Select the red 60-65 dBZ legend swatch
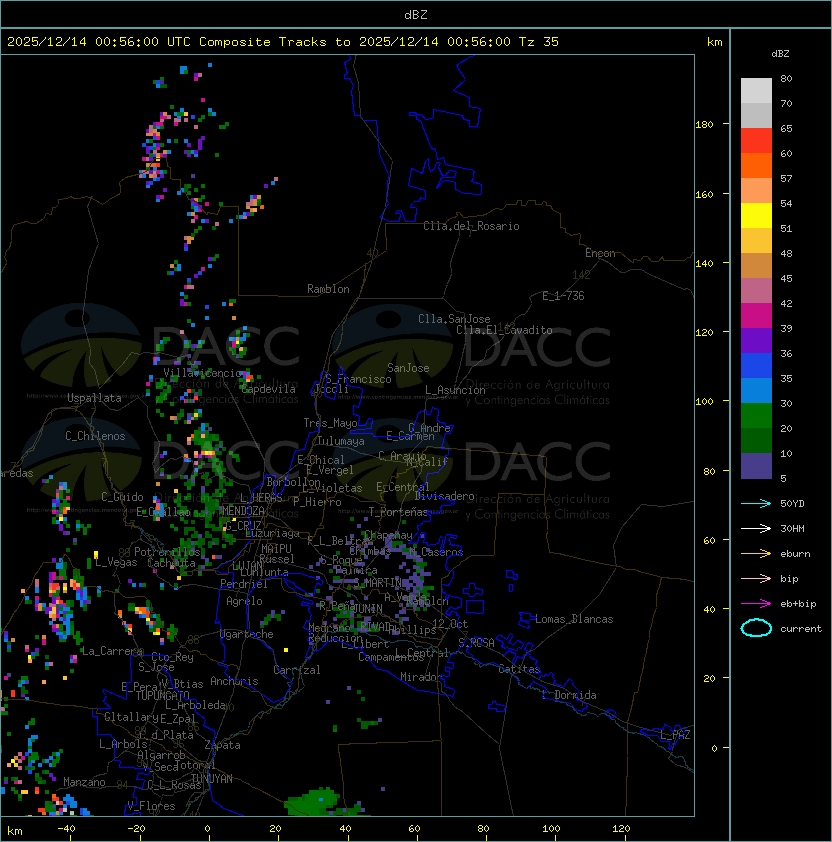The image size is (832, 842). (x=756, y=141)
